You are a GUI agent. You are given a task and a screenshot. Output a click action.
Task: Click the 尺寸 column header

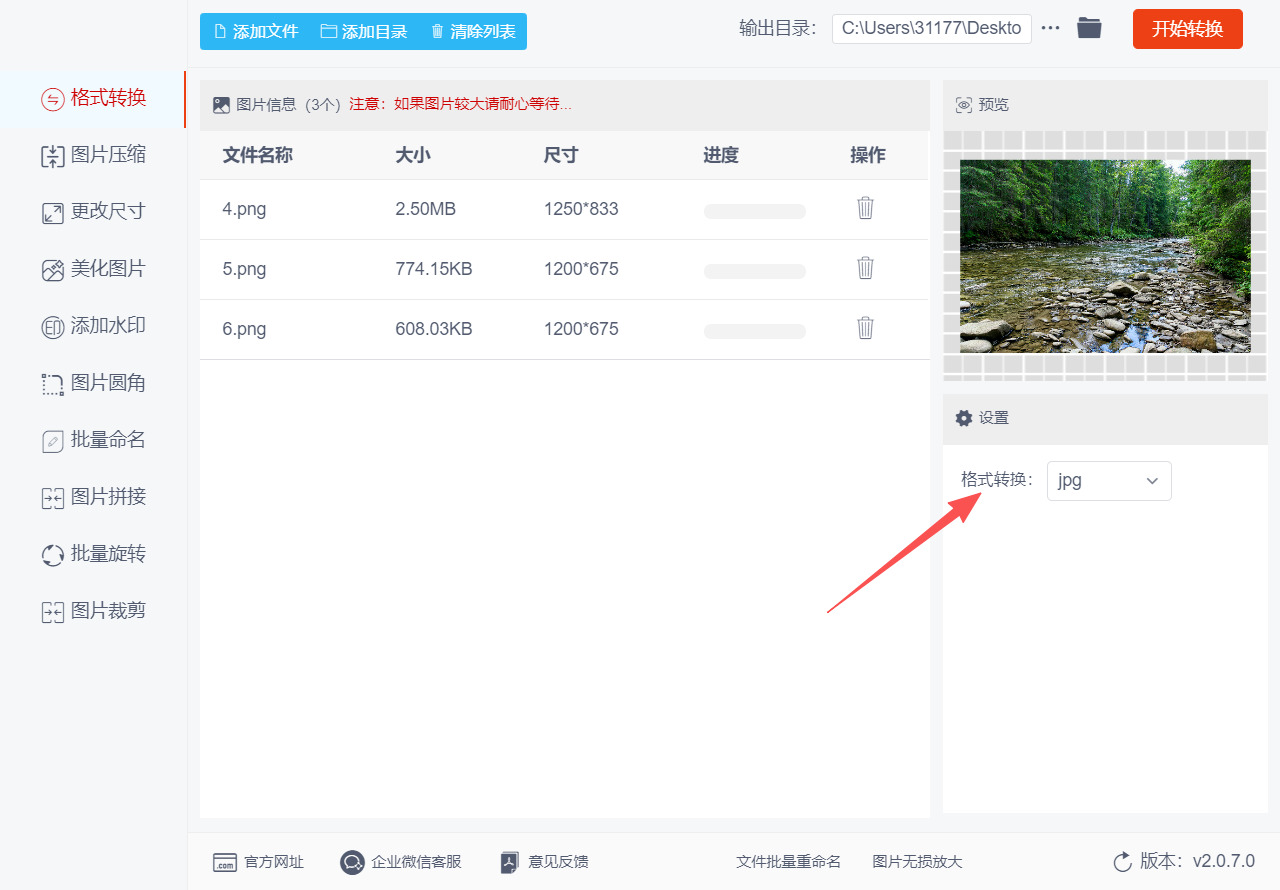pyautogui.click(x=561, y=155)
